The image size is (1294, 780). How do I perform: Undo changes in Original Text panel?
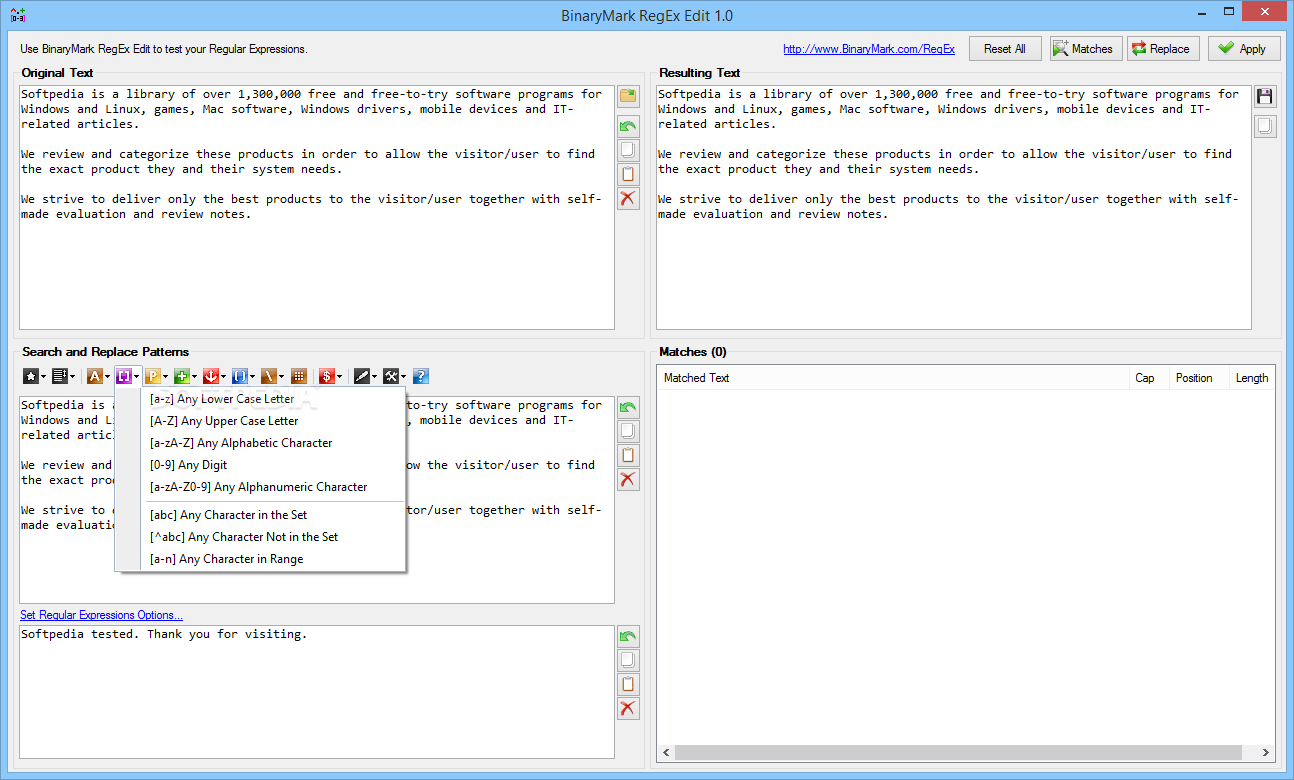coord(628,127)
